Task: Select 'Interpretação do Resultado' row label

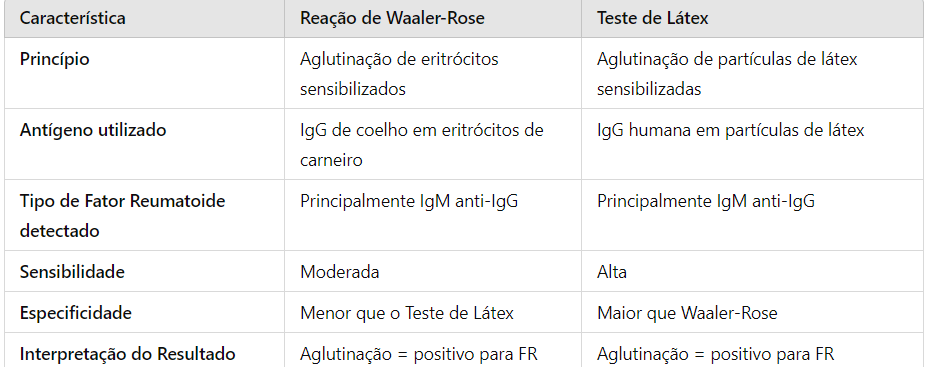Action: 127,354
